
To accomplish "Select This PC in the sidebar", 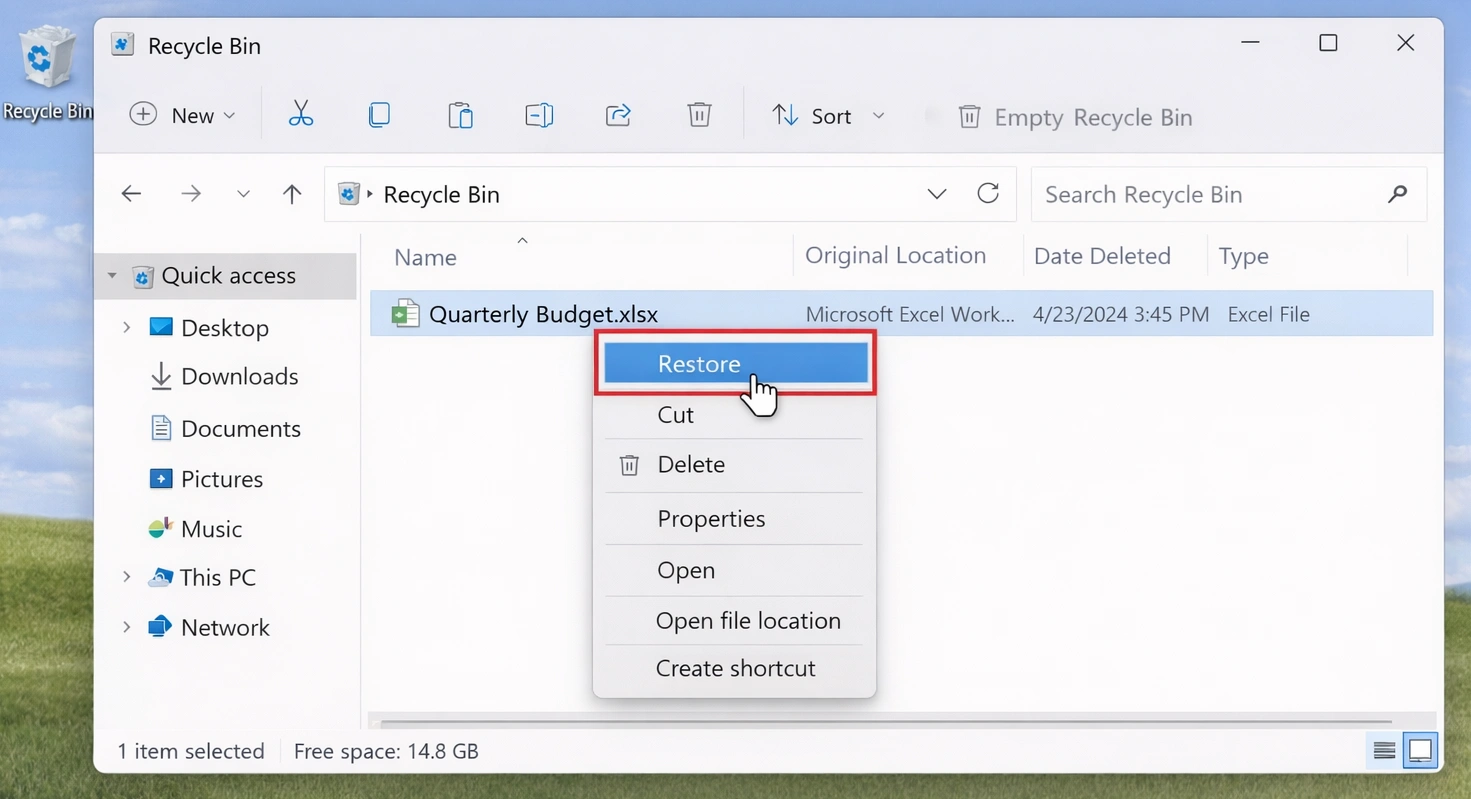I will (x=217, y=577).
